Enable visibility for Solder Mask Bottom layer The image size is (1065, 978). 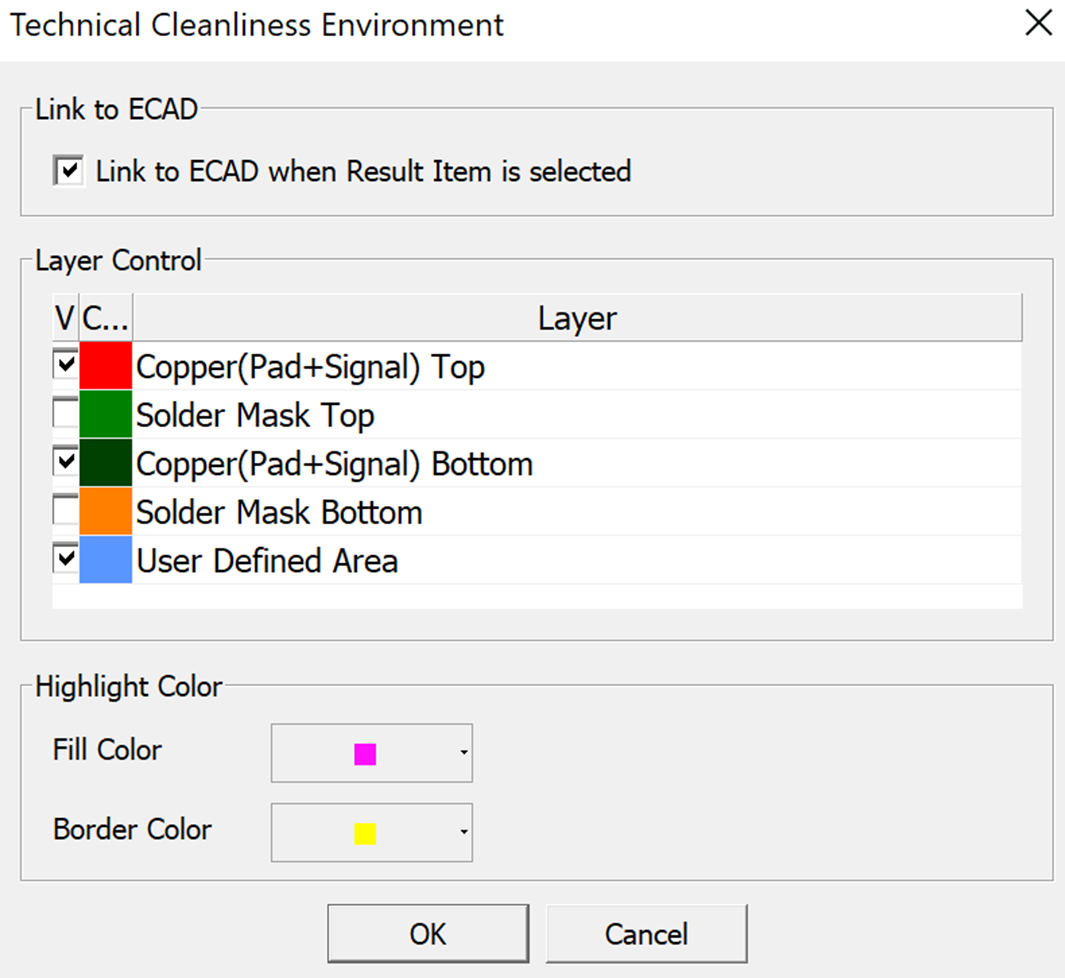coord(66,511)
